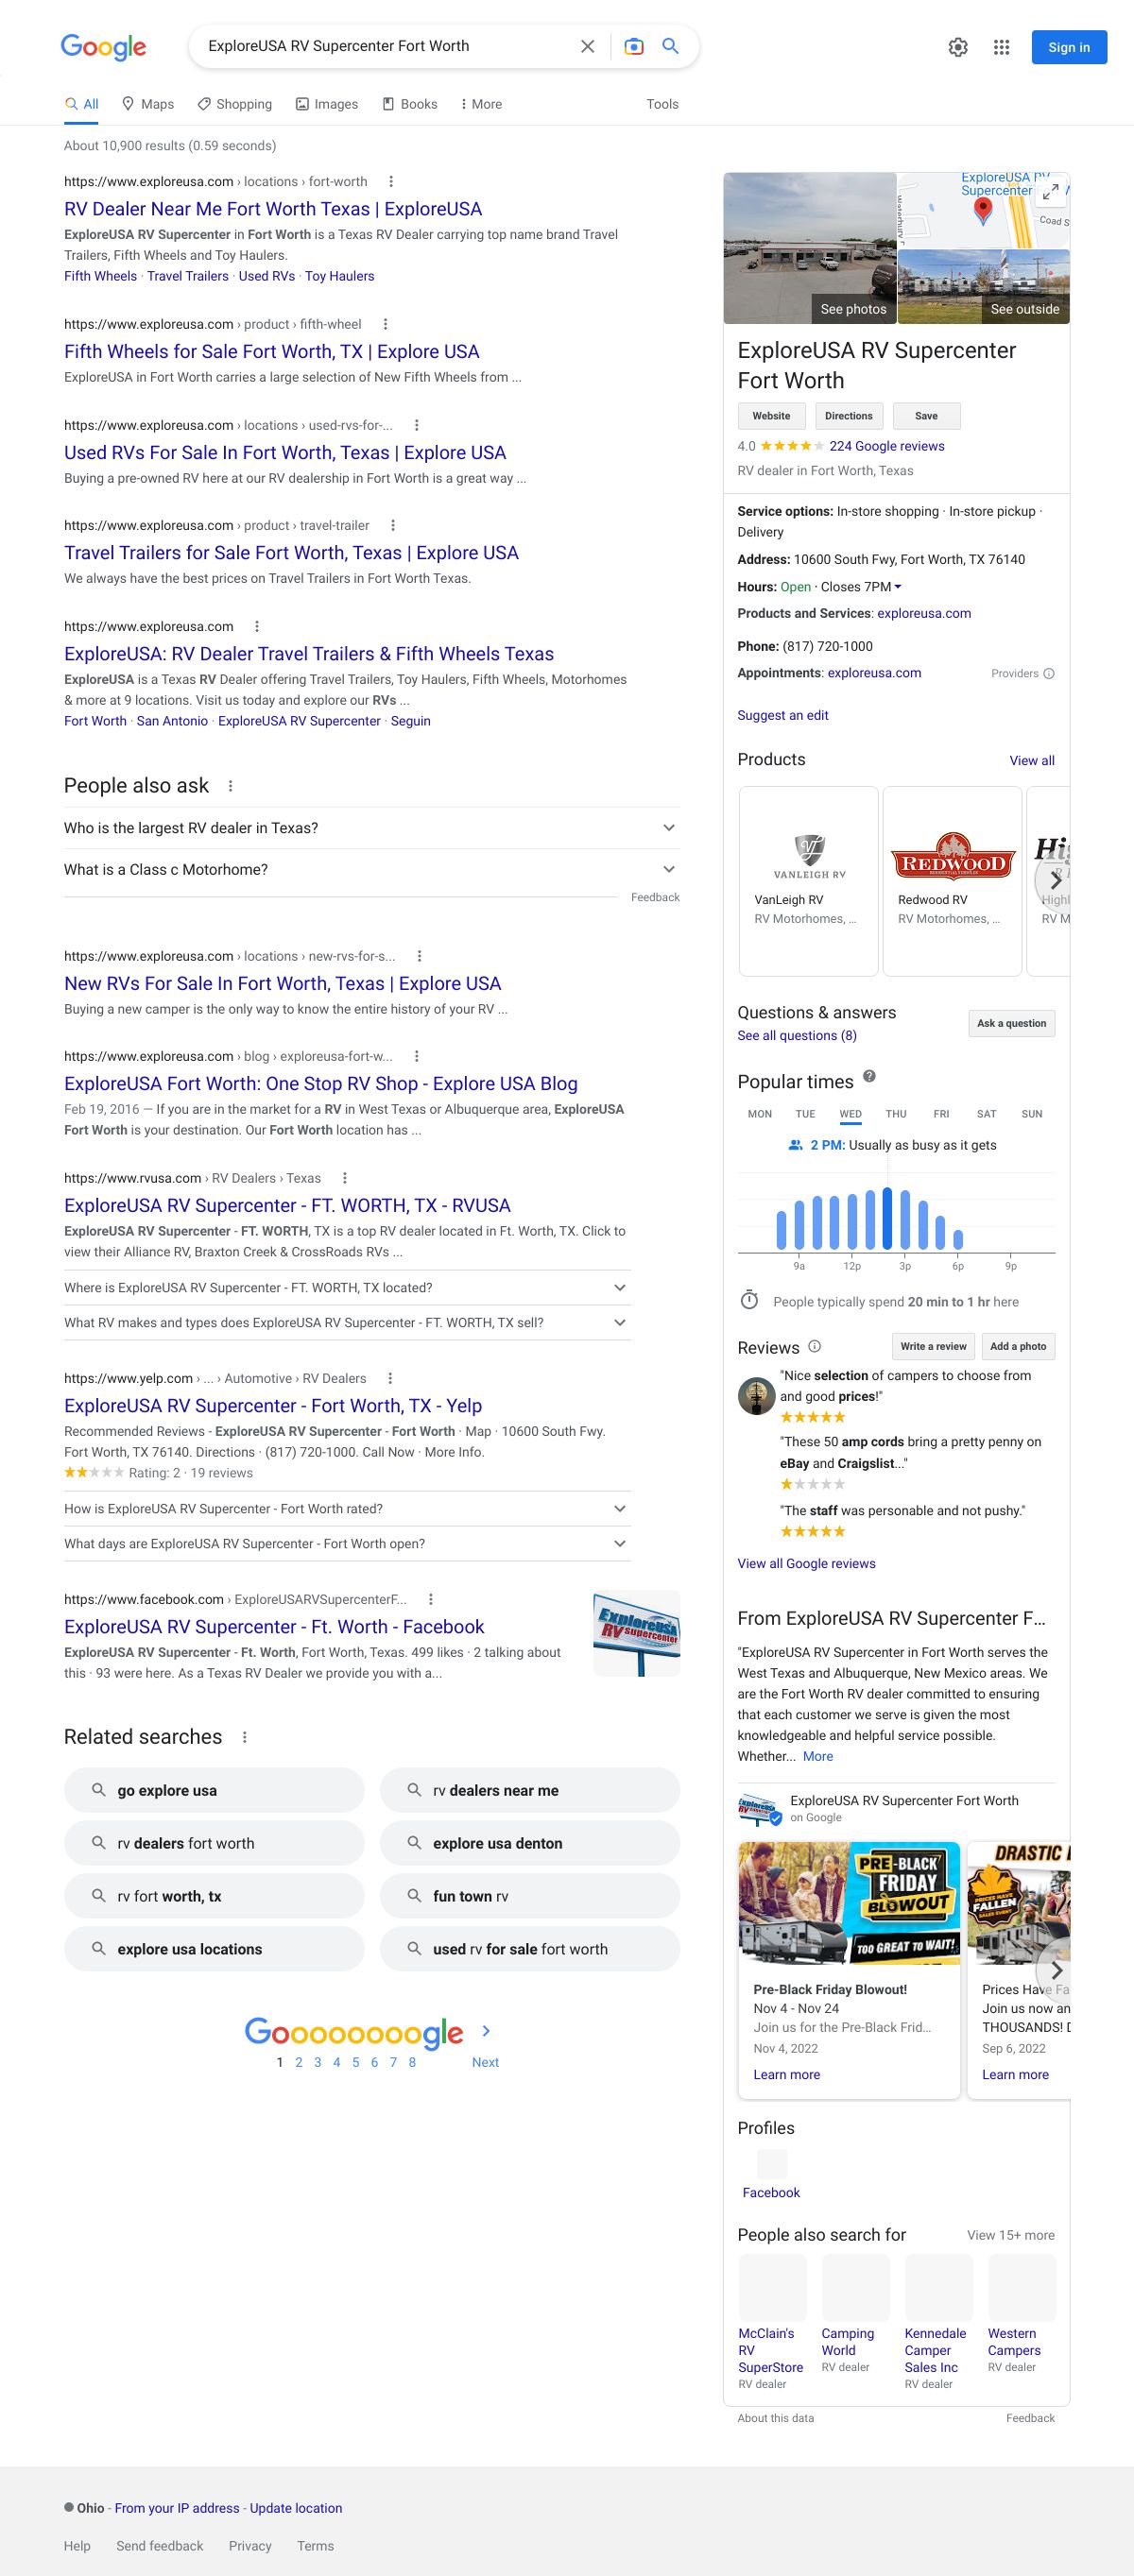Open Popular times help icon

869,1076
